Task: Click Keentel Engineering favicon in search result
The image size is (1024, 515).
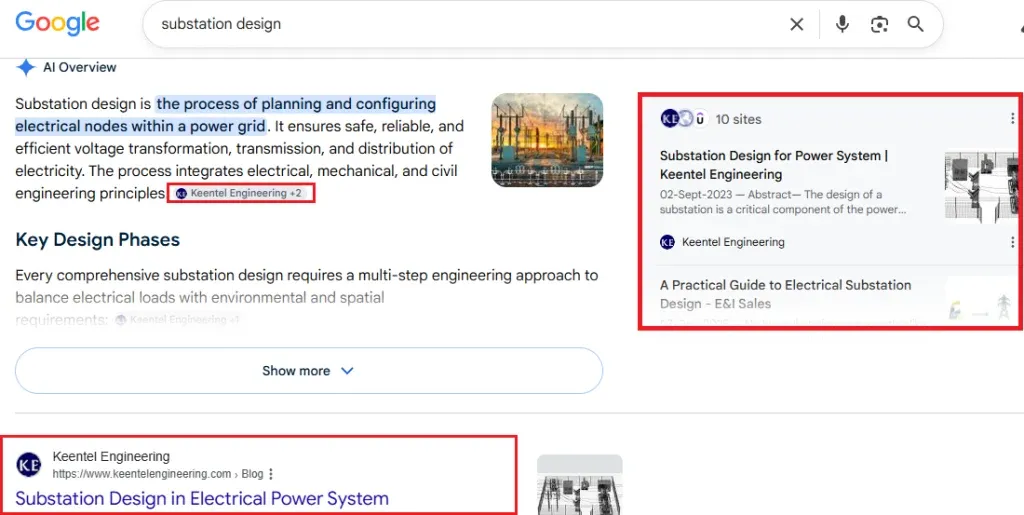Action: click(28, 465)
